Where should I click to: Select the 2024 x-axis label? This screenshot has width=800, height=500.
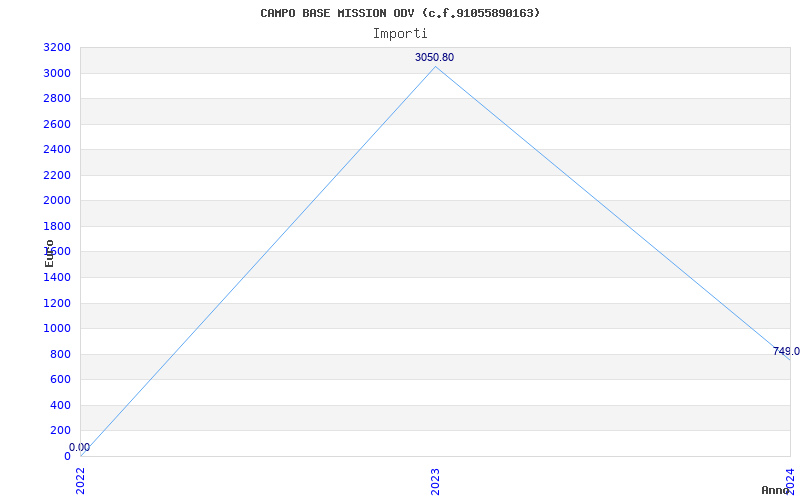coord(790,481)
